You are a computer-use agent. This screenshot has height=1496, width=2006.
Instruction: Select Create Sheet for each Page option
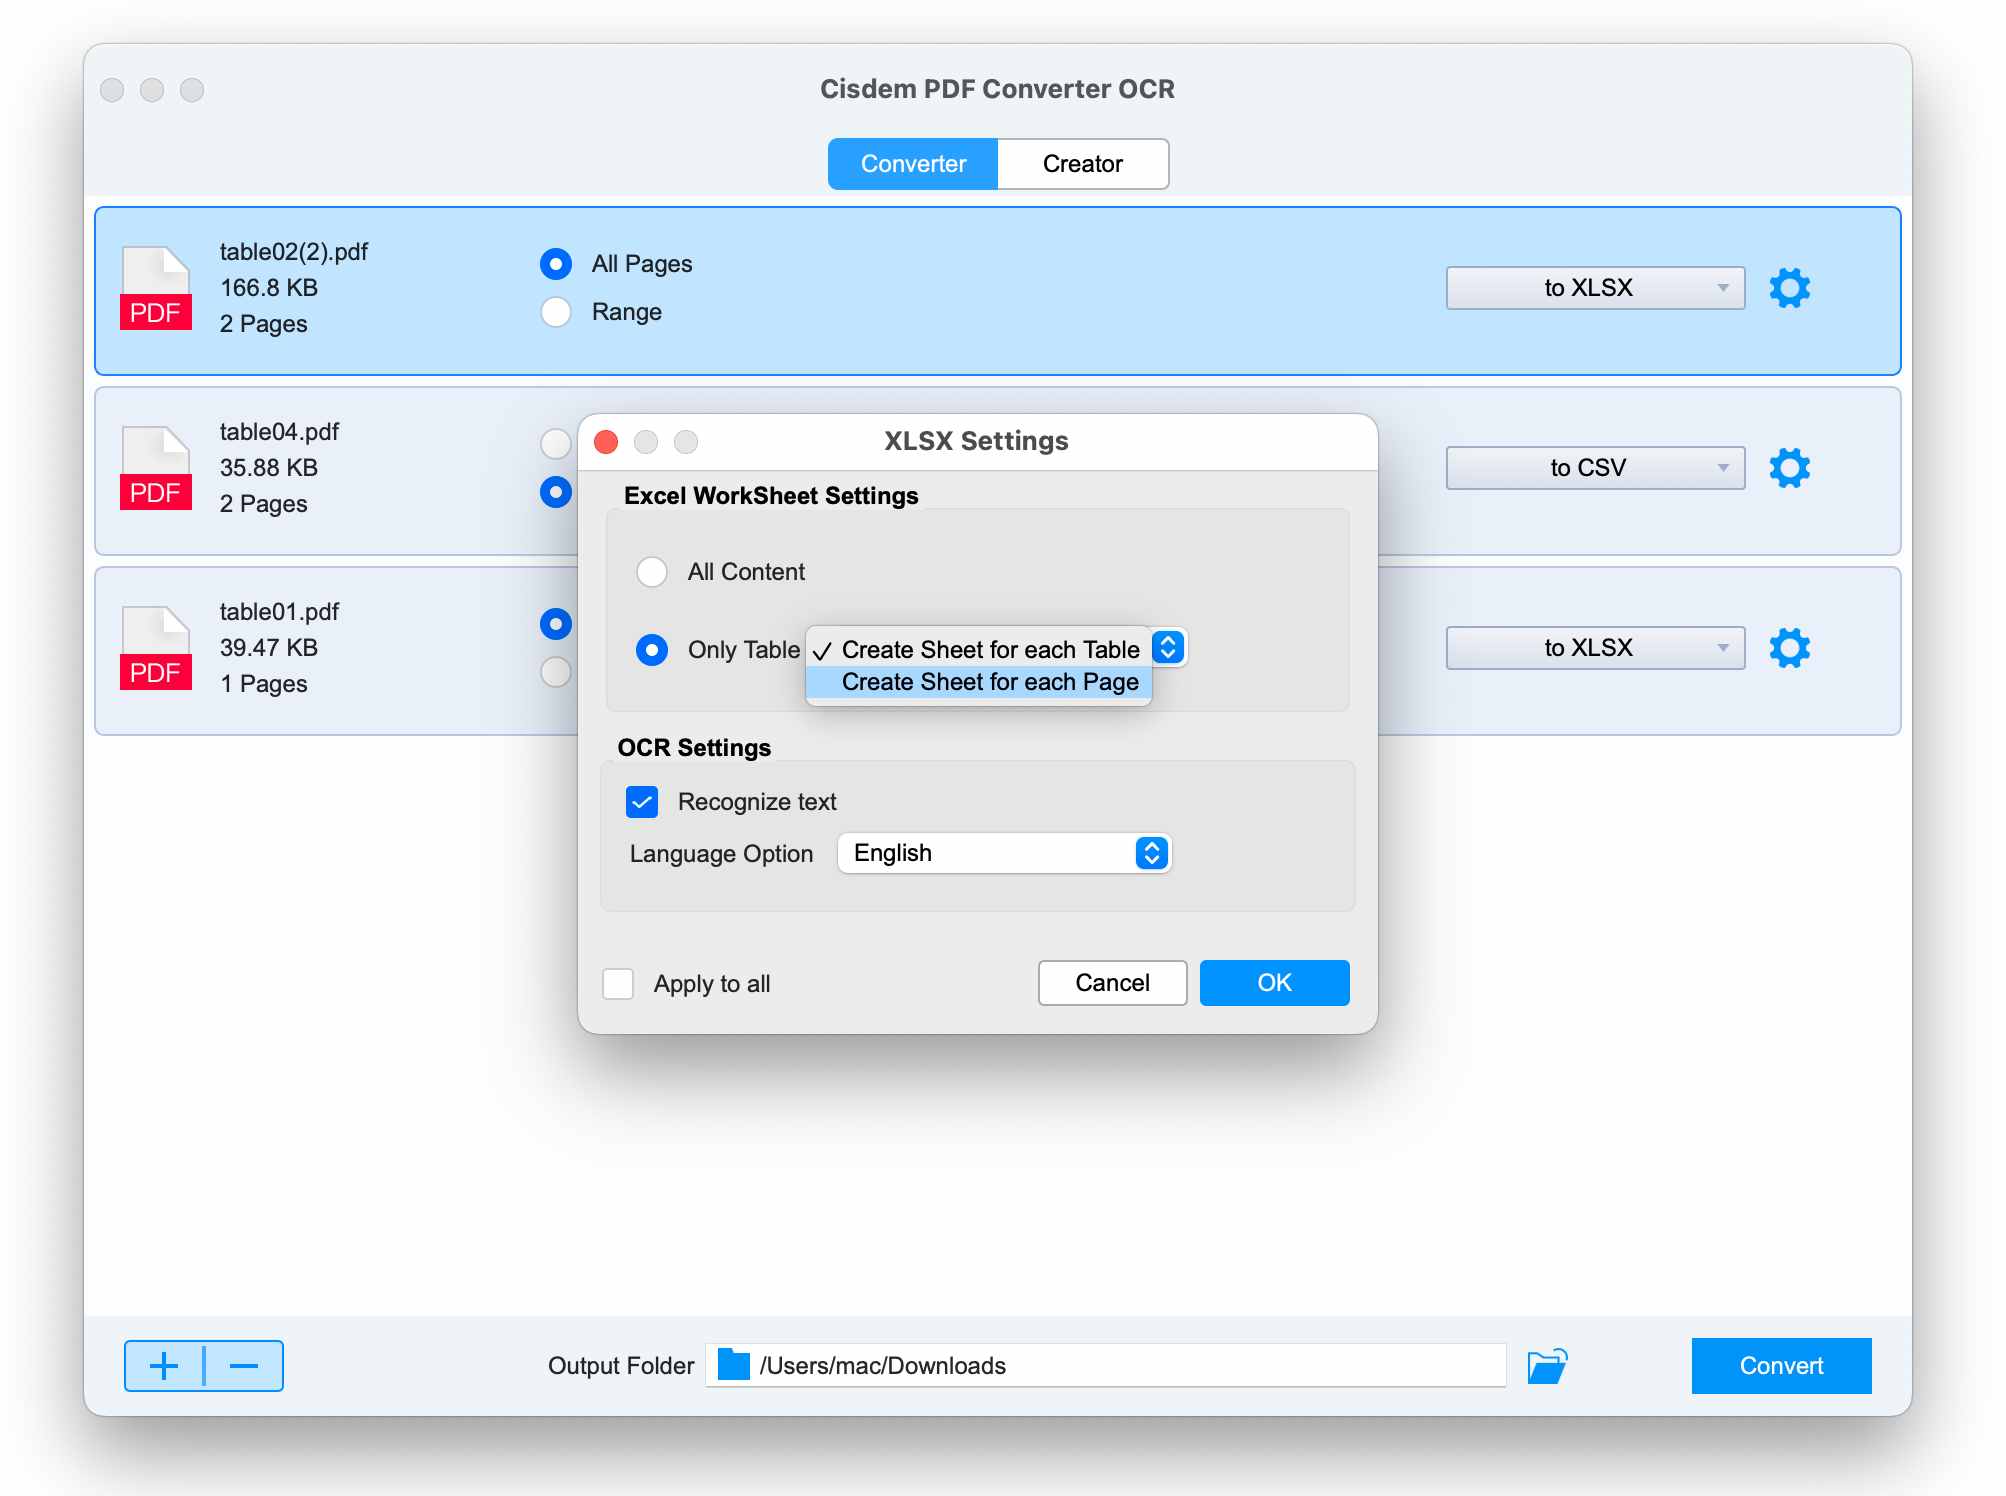pyautogui.click(x=990, y=681)
